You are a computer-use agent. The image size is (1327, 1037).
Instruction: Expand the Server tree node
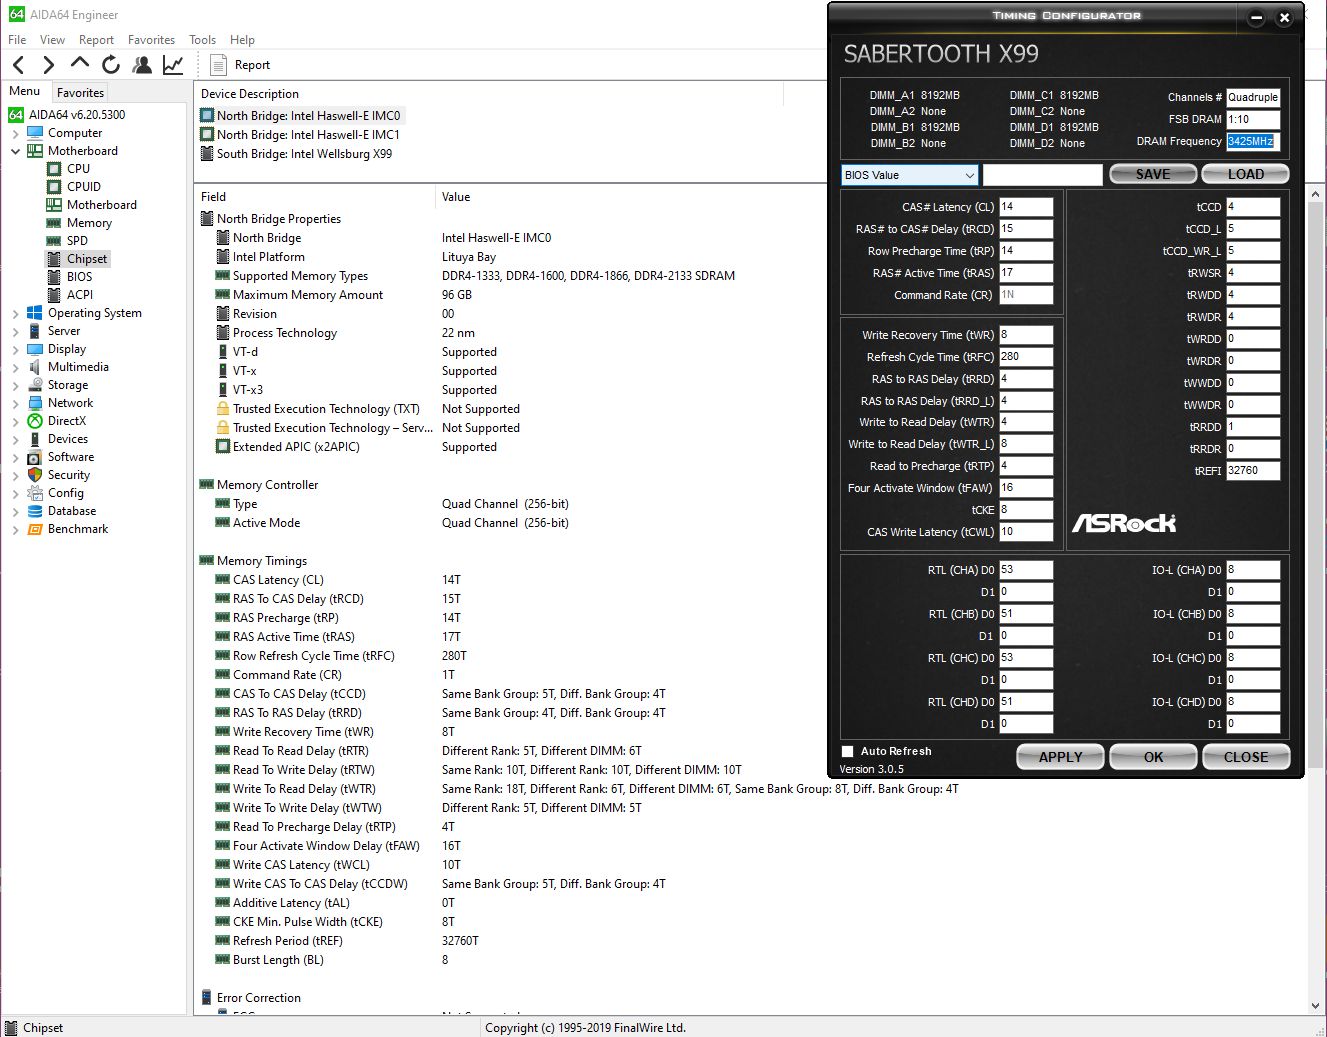[16, 331]
